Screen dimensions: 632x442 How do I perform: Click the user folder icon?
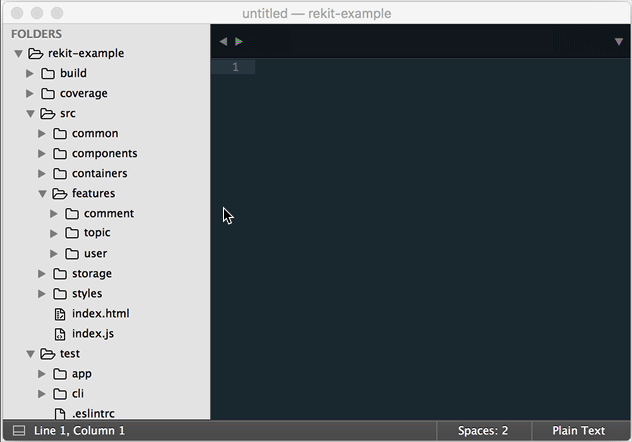tap(72, 254)
